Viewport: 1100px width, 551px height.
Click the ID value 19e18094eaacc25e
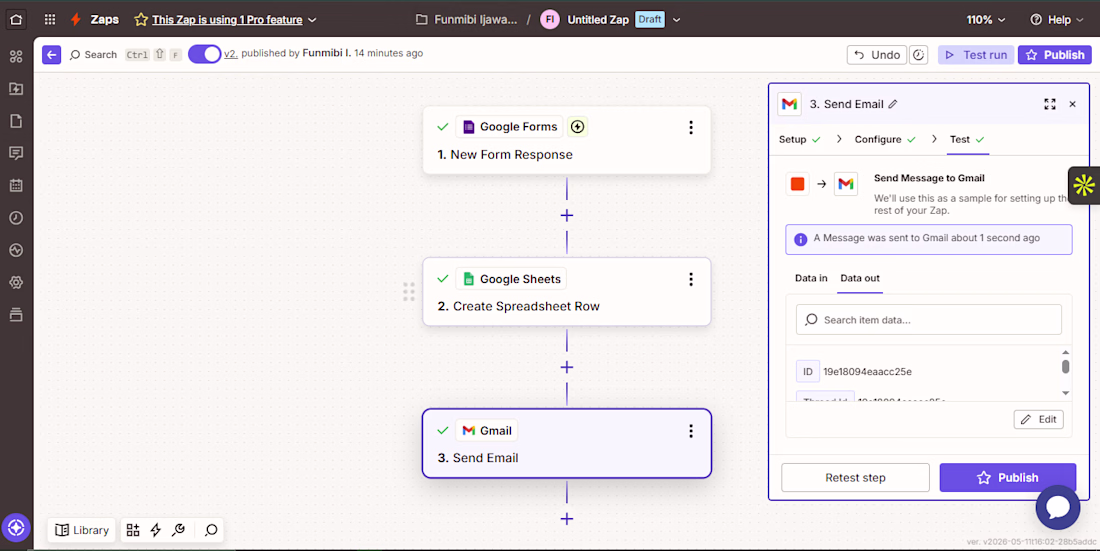click(867, 371)
